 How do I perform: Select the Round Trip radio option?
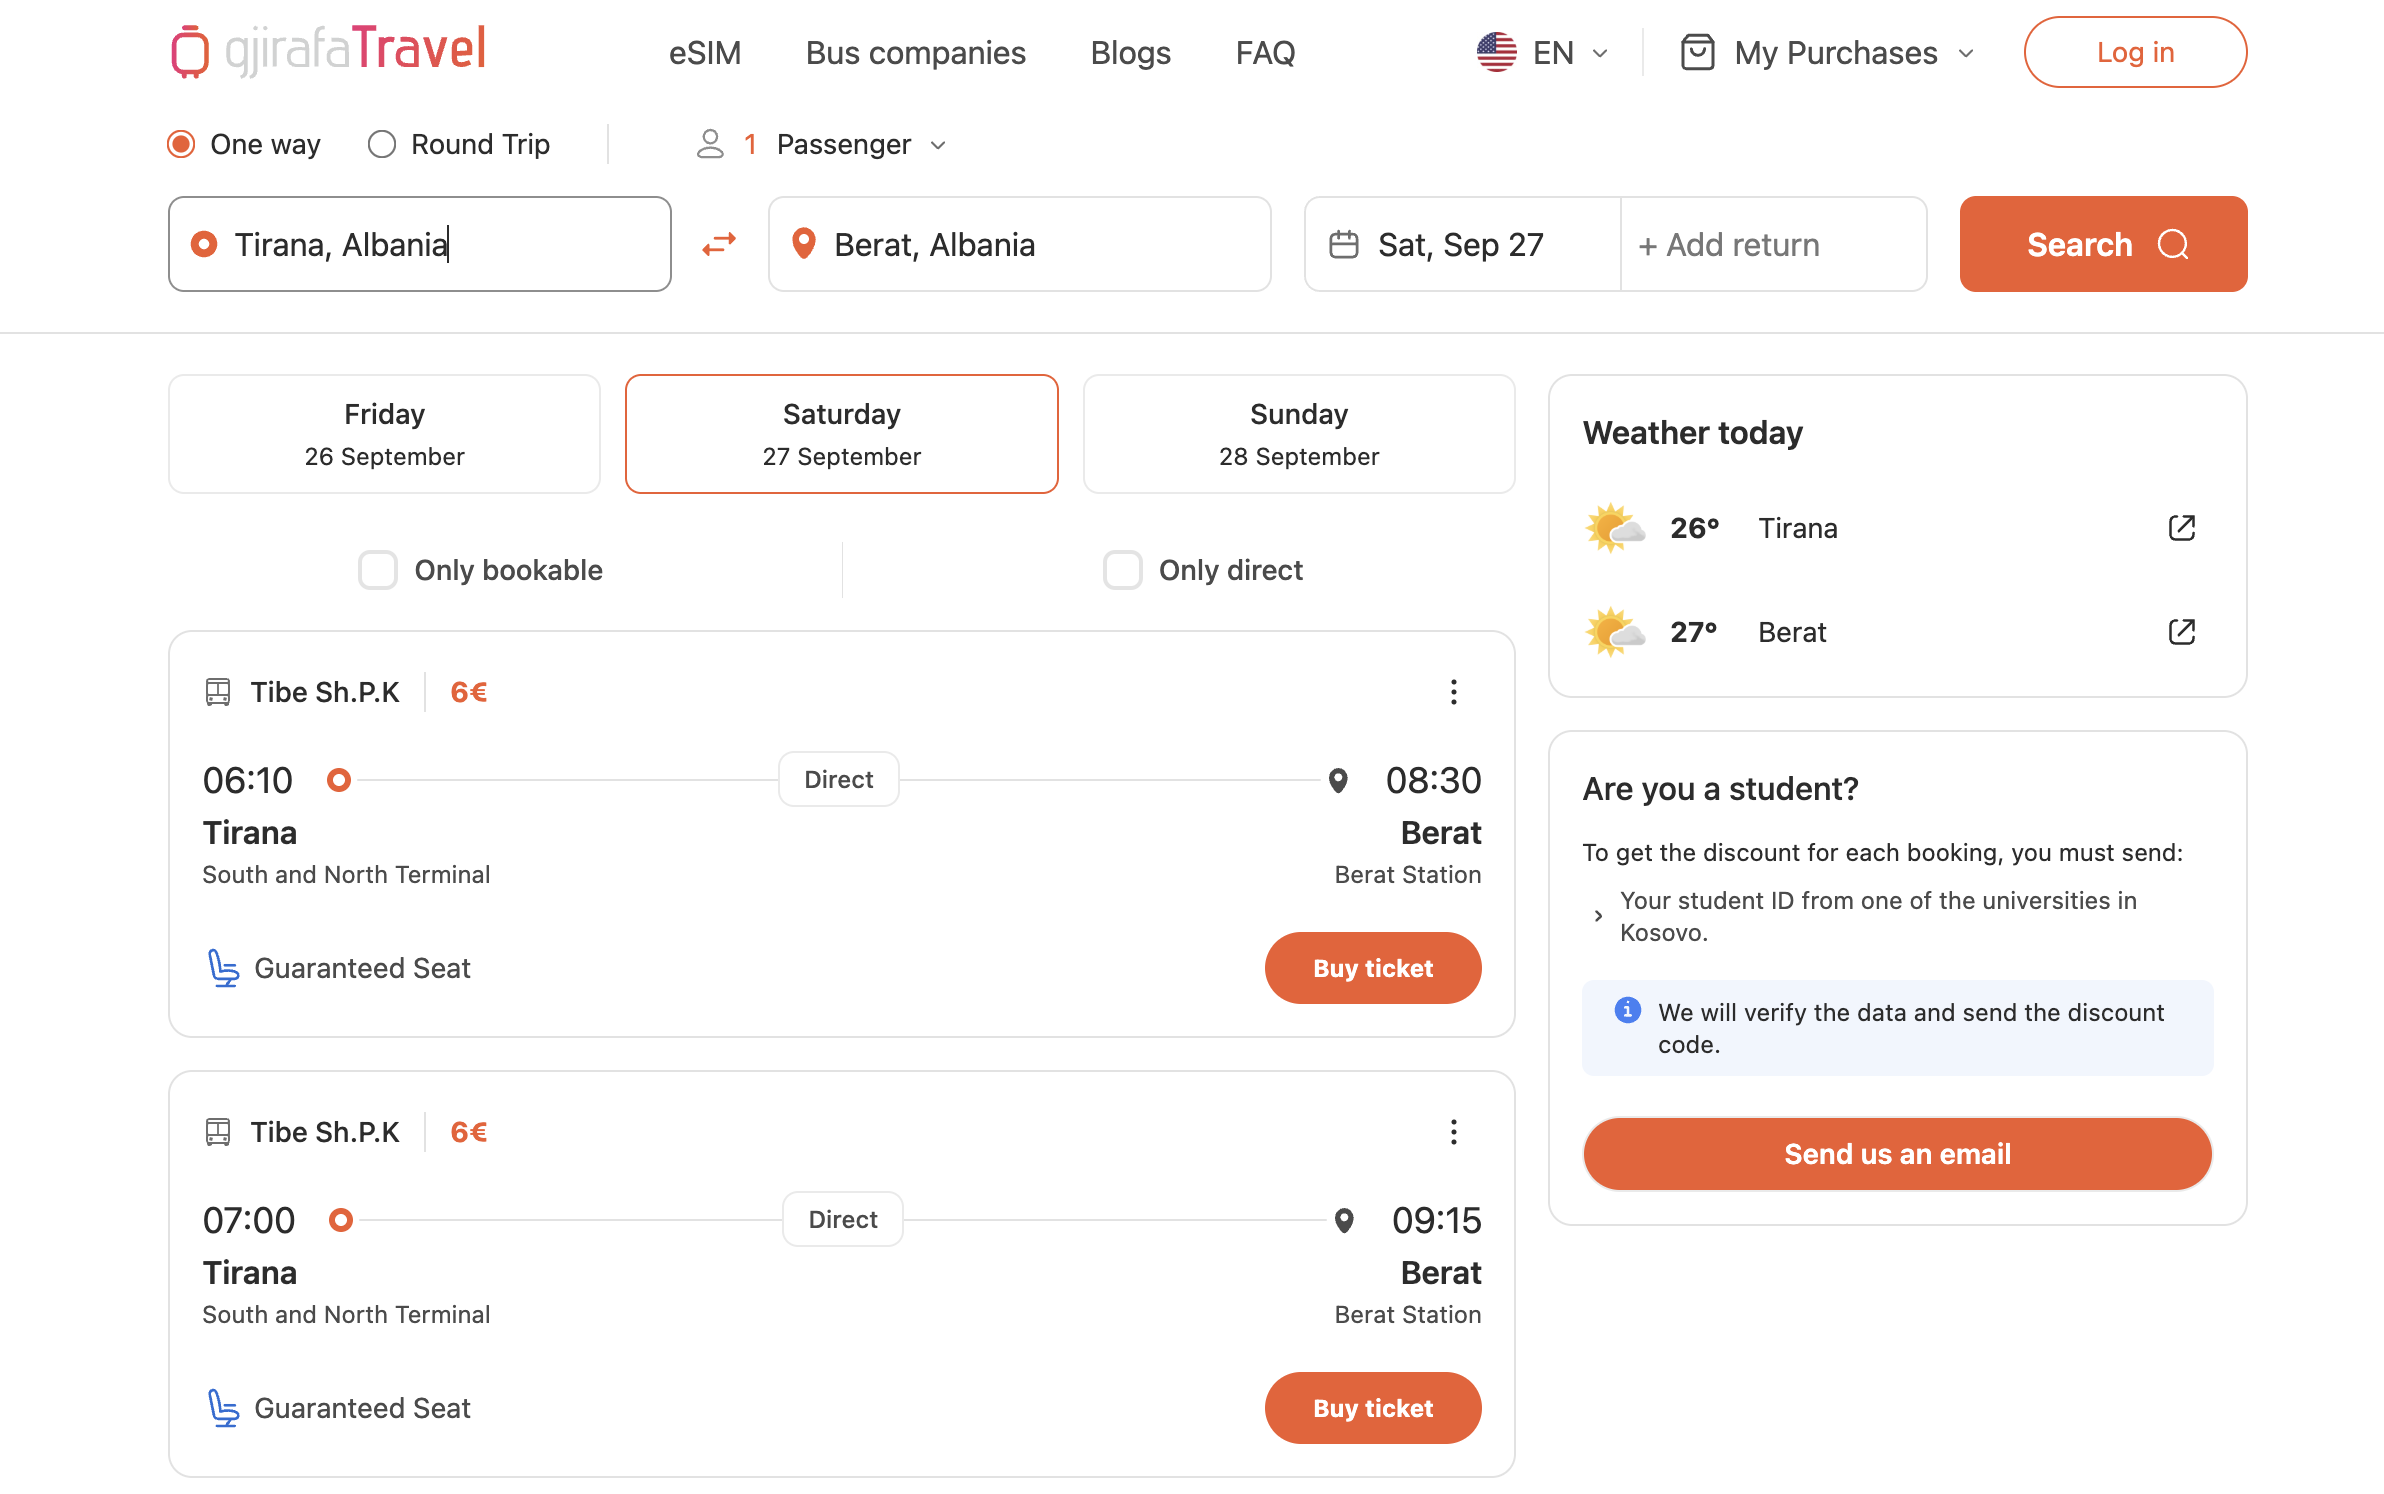[382, 144]
